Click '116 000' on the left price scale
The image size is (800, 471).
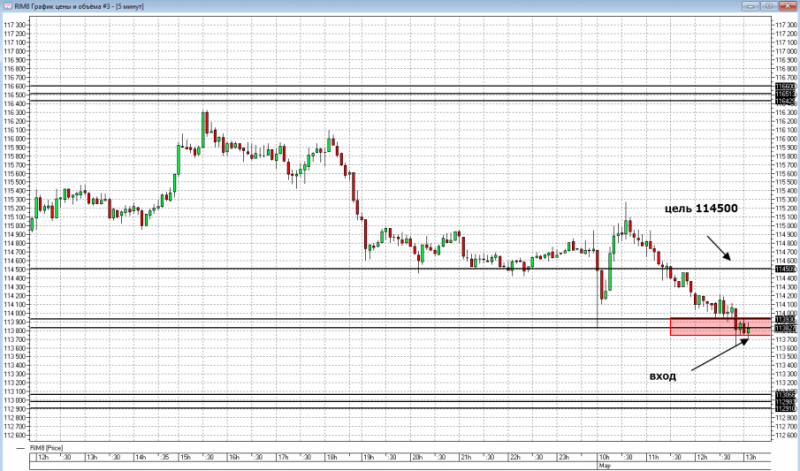tap(14, 138)
